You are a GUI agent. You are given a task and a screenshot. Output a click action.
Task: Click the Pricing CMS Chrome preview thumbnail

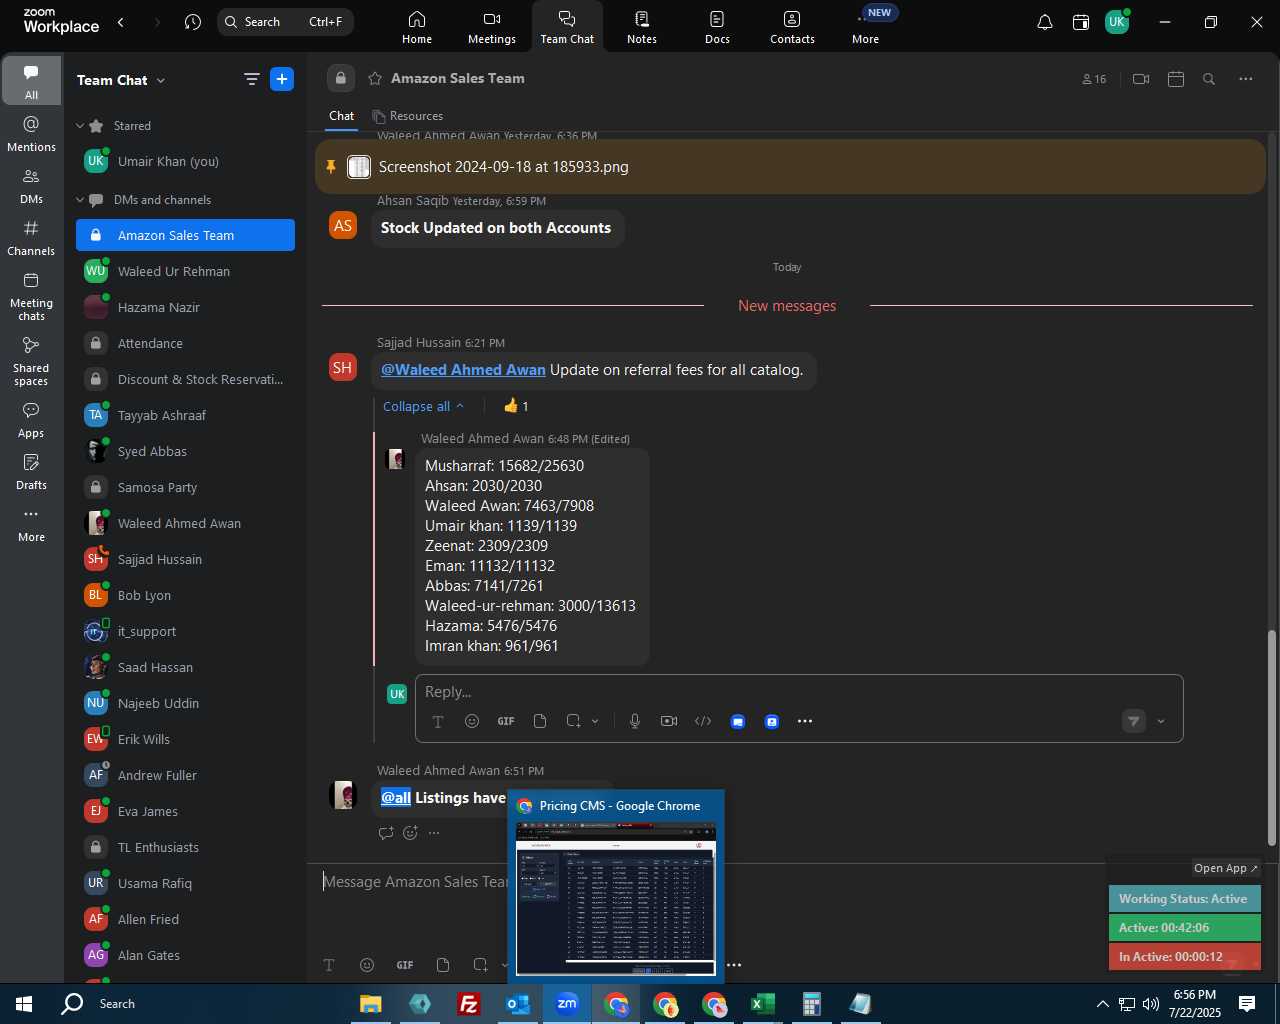pyautogui.click(x=616, y=899)
